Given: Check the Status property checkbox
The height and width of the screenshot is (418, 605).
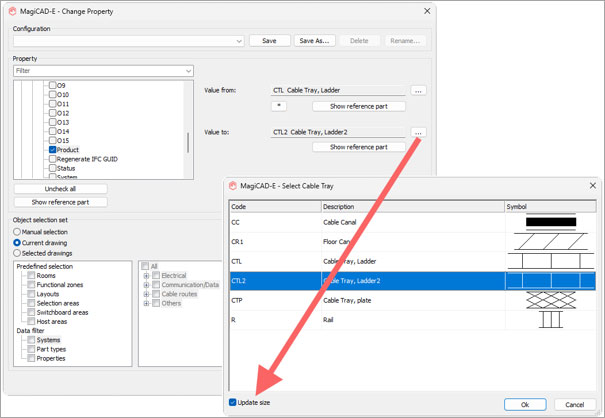Looking at the screenshot, I should coord(53,168).
